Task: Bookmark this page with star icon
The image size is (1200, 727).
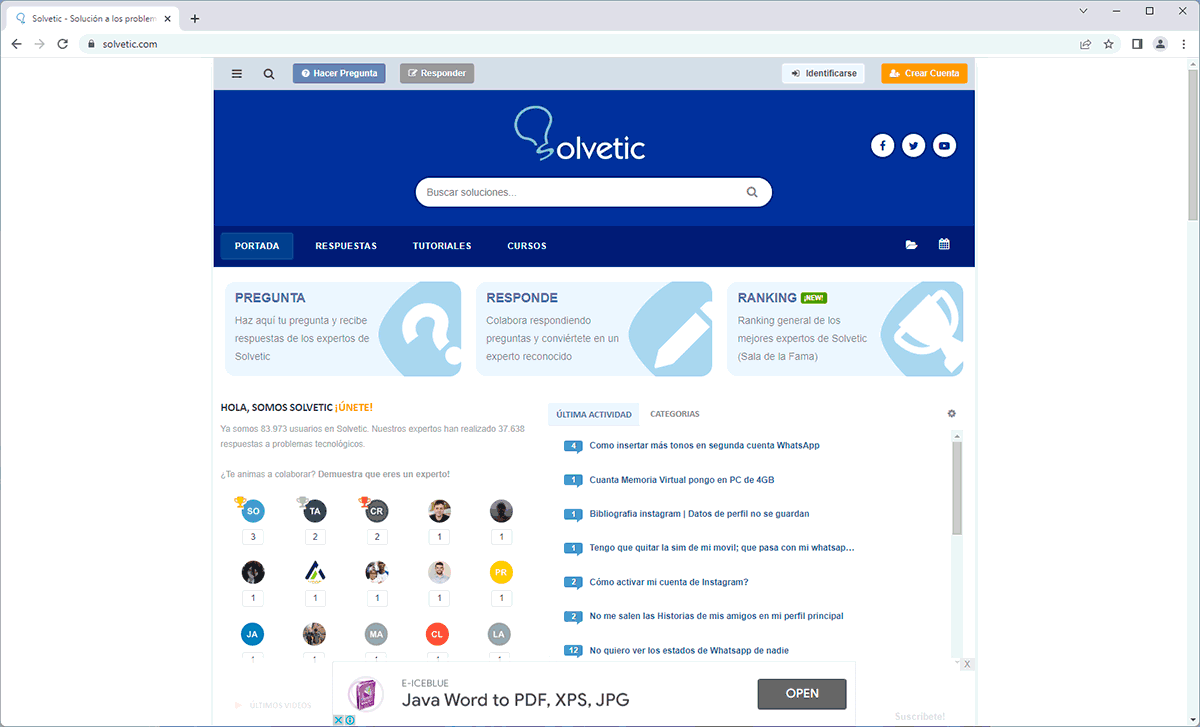Action: [x=1109, y=44]
